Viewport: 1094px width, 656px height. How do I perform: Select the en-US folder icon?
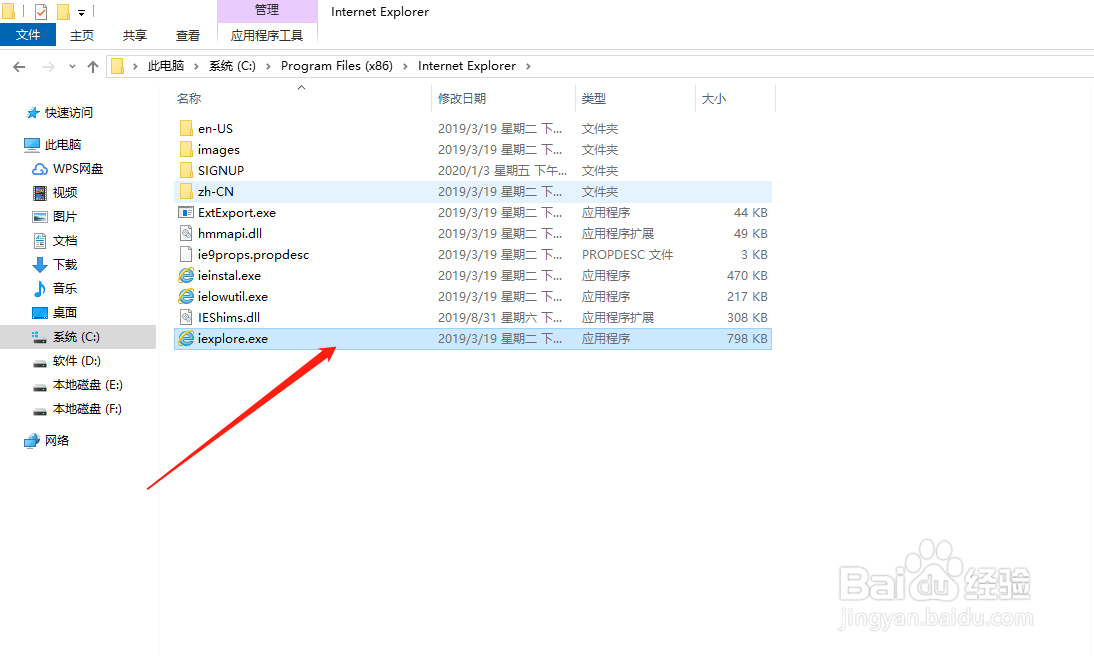click(x=186, y=128)
